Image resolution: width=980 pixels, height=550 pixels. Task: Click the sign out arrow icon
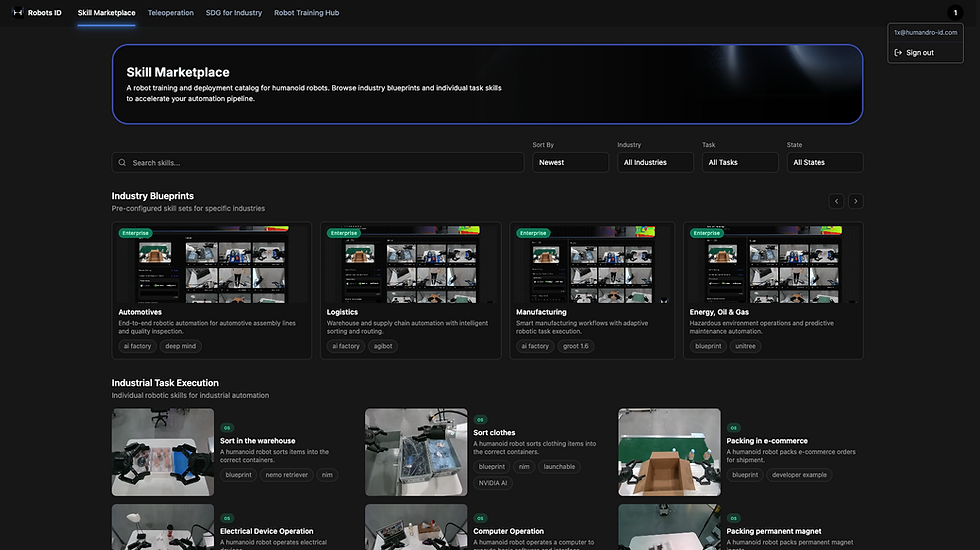coord(898,52)
